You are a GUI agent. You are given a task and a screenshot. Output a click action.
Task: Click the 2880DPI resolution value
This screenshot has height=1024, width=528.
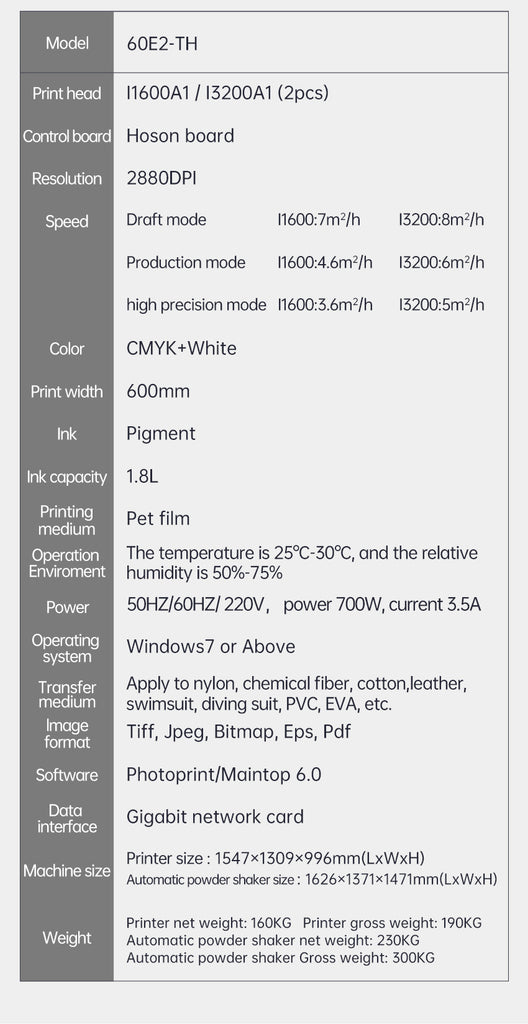(161, 178)
